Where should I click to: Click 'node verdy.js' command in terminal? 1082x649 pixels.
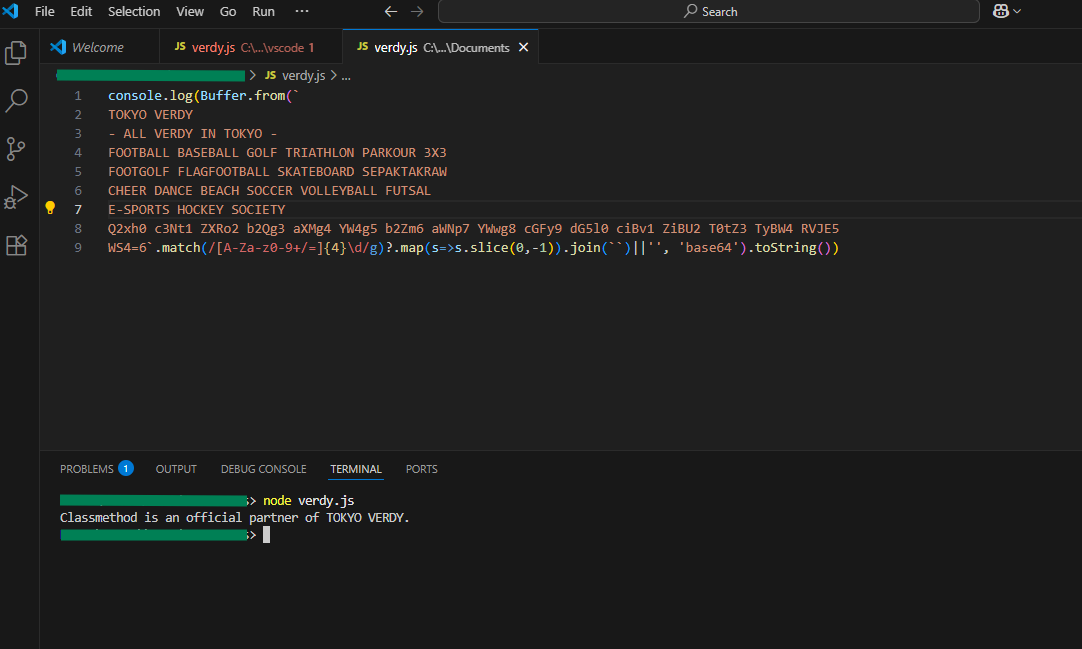pos(308,501)
